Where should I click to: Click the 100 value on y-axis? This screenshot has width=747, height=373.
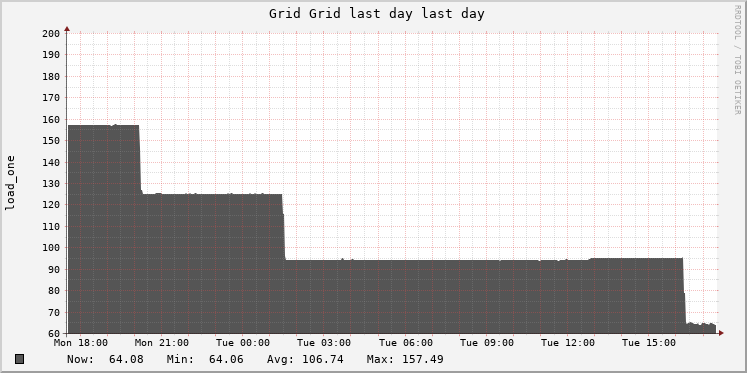point(50,248)
